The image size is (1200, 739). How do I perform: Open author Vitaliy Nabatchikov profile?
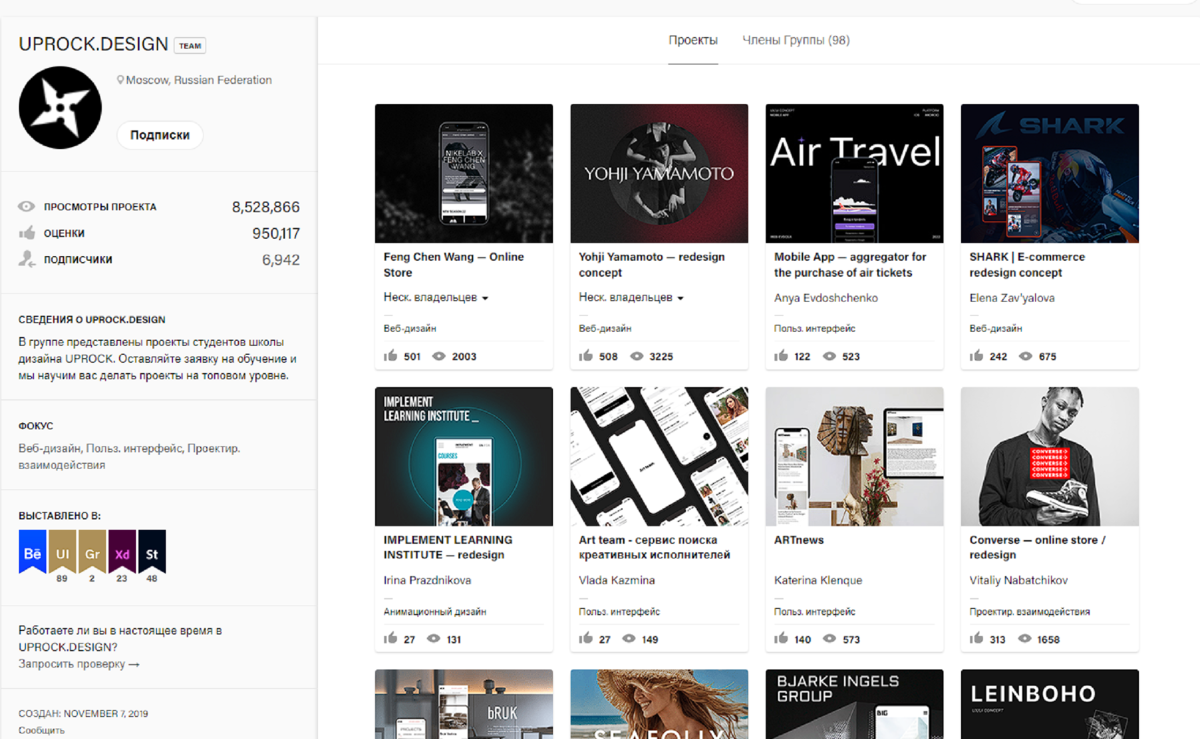[x=1019, y=580]
